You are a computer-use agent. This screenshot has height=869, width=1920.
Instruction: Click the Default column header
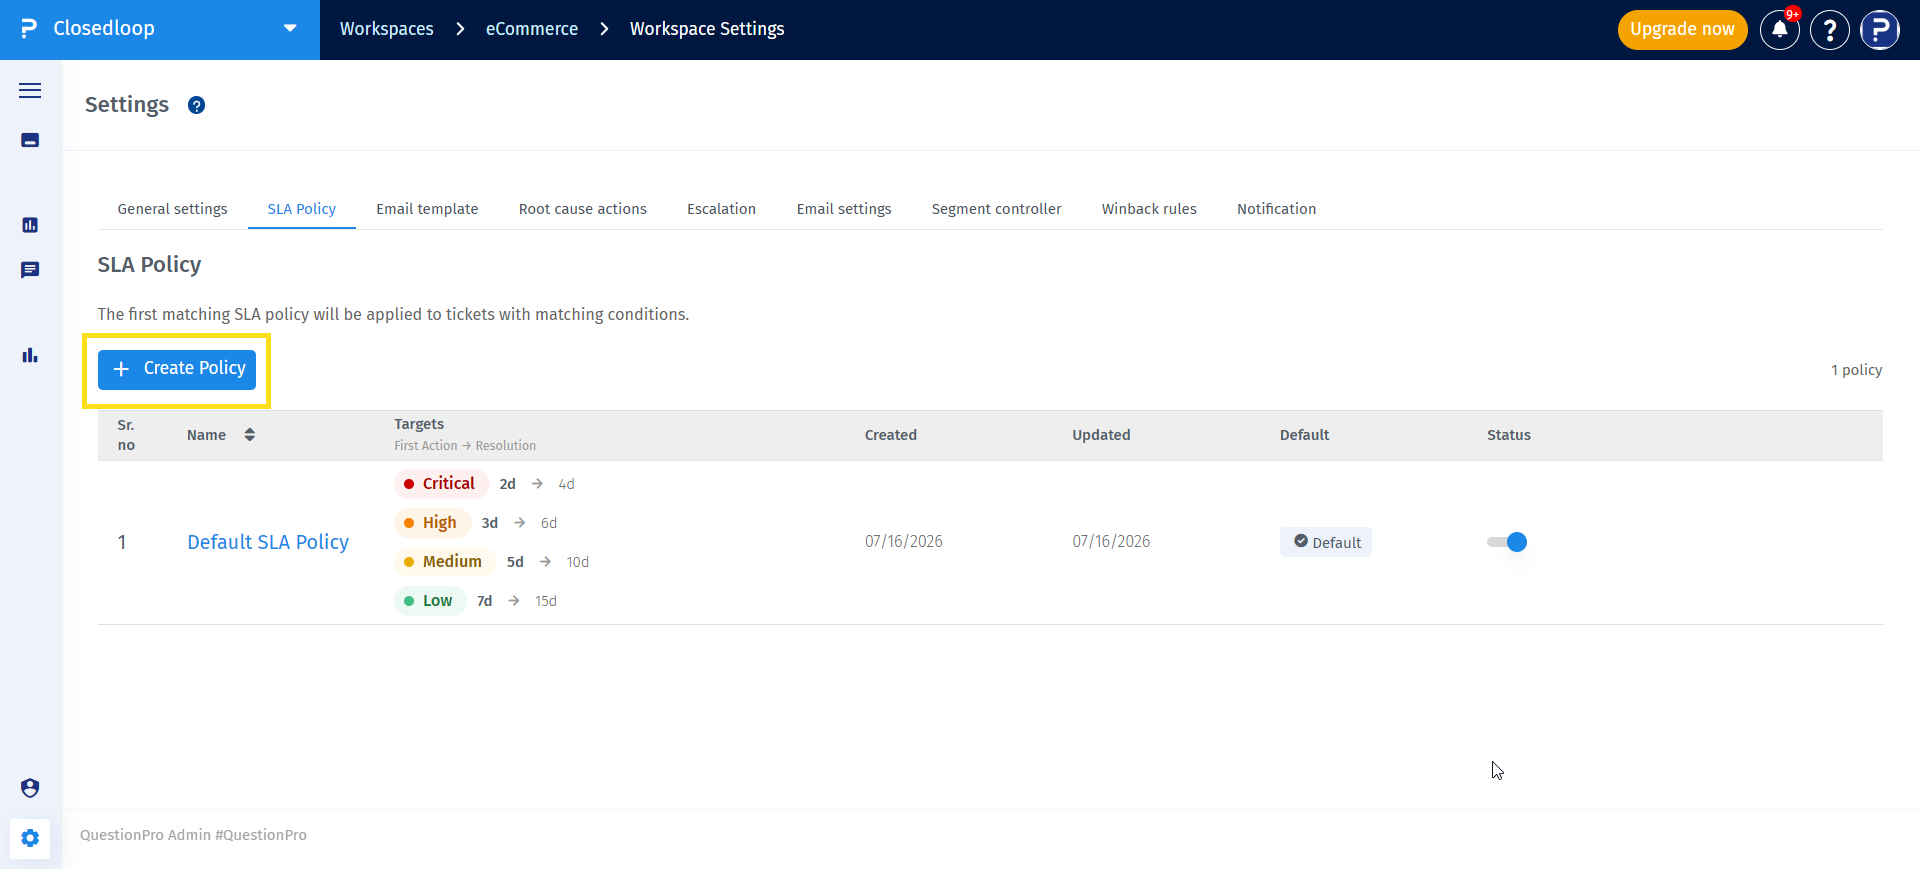pyautogui.click(x=1305, y=435)
